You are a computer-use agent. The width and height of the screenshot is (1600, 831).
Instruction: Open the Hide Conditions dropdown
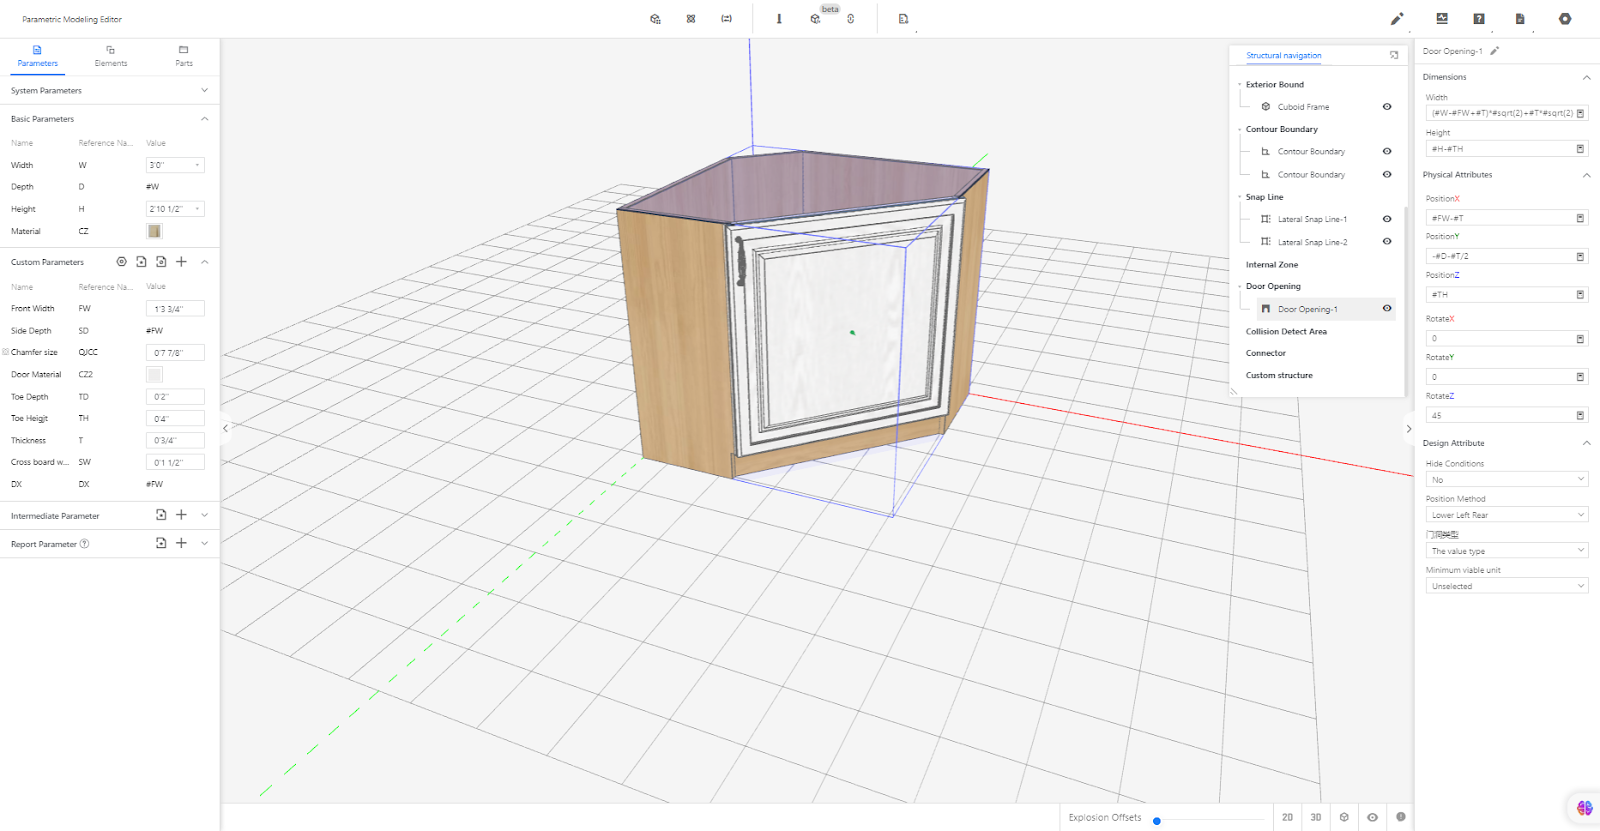click(1507, 480)
